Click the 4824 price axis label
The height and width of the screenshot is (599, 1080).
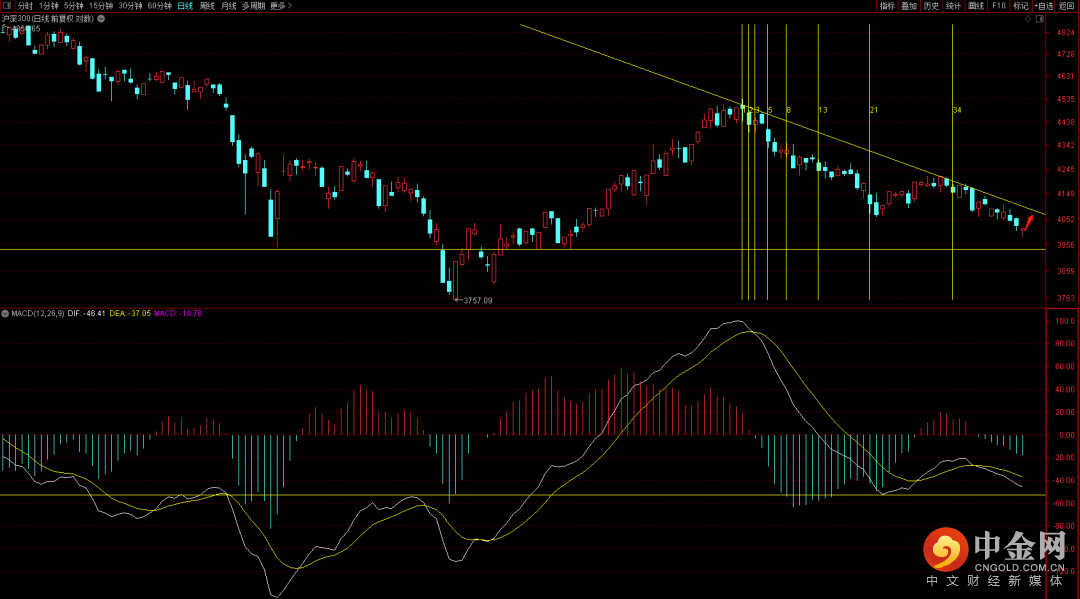(x=1065, y=32)
